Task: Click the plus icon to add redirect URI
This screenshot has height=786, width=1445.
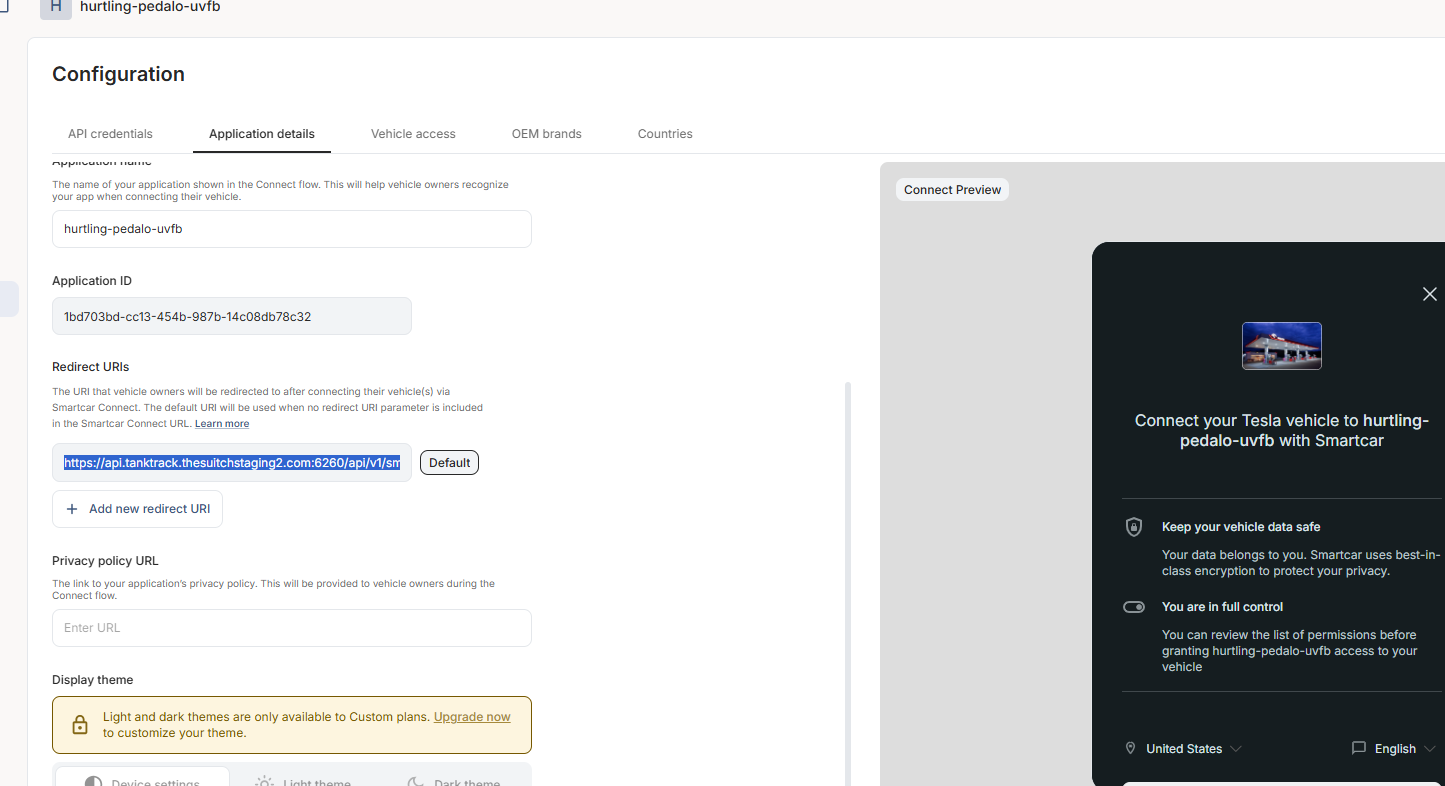Action: coord(72,509)
